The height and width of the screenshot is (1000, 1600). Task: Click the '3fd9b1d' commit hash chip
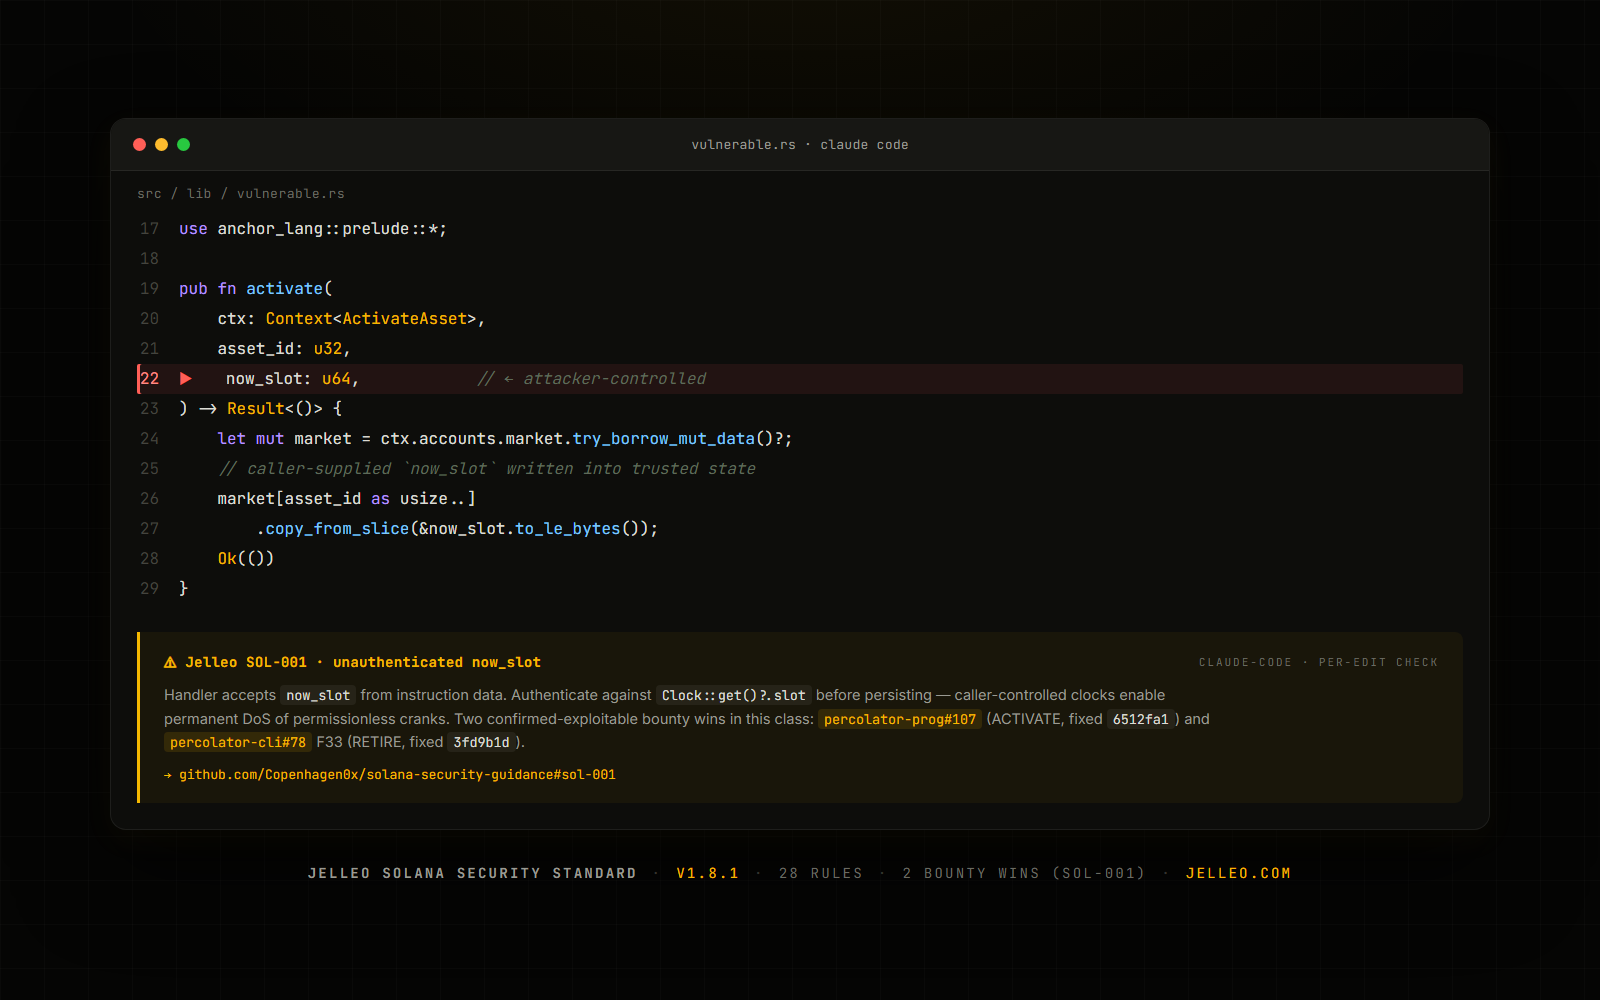point(481,742)
